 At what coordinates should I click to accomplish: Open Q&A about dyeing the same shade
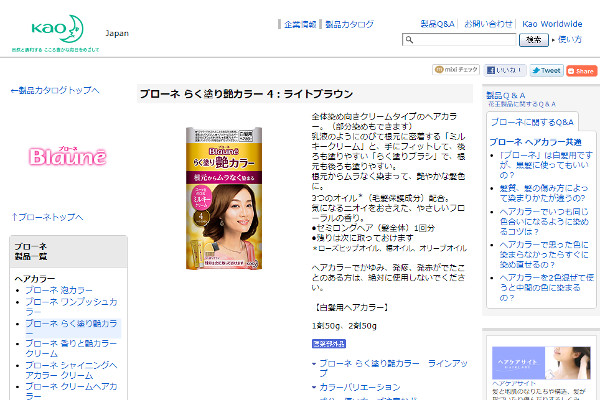tap(544, 222)
